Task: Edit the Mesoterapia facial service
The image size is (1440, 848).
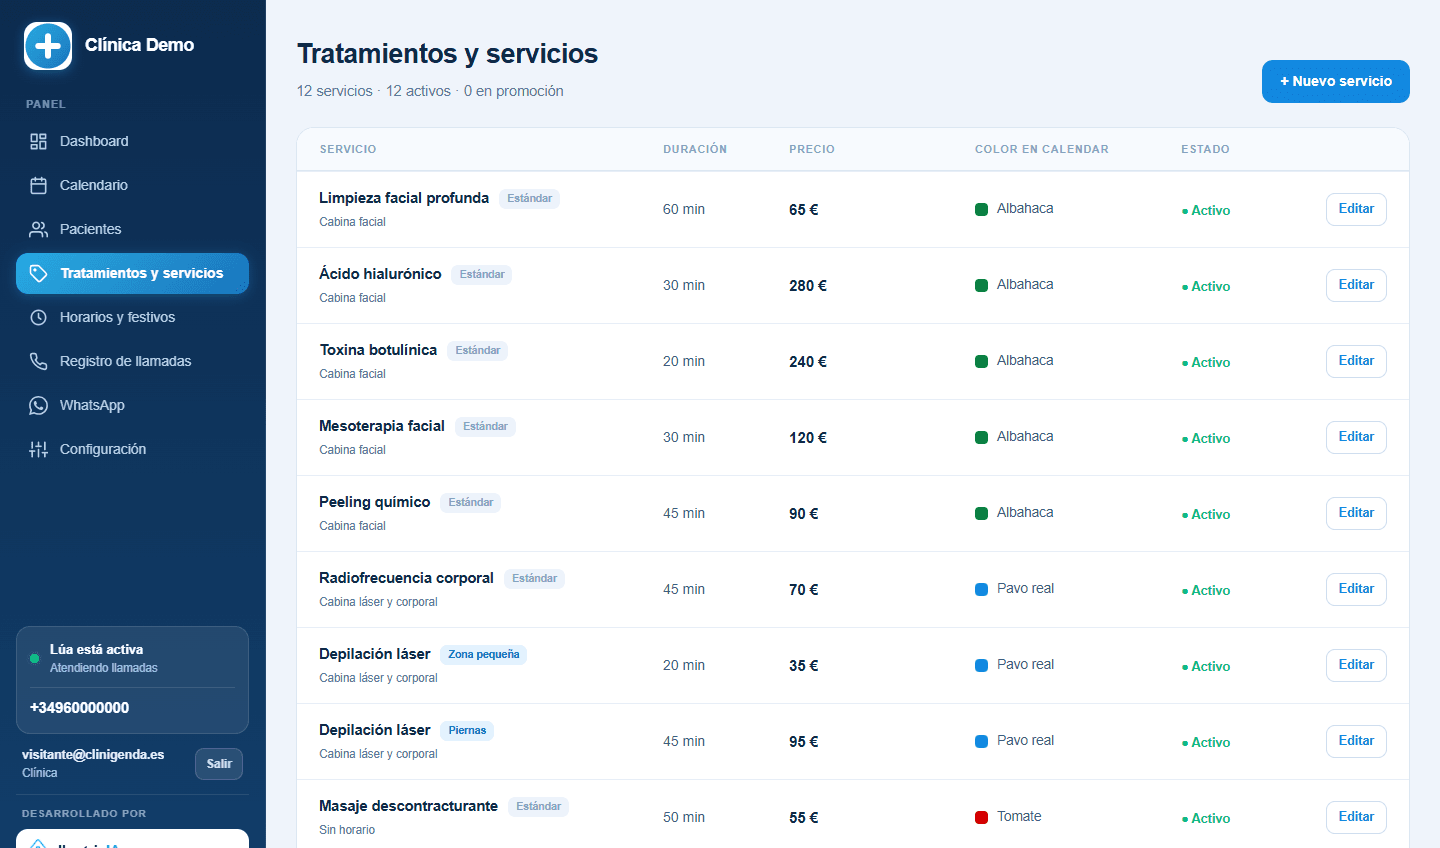Action: (1356, 437)
